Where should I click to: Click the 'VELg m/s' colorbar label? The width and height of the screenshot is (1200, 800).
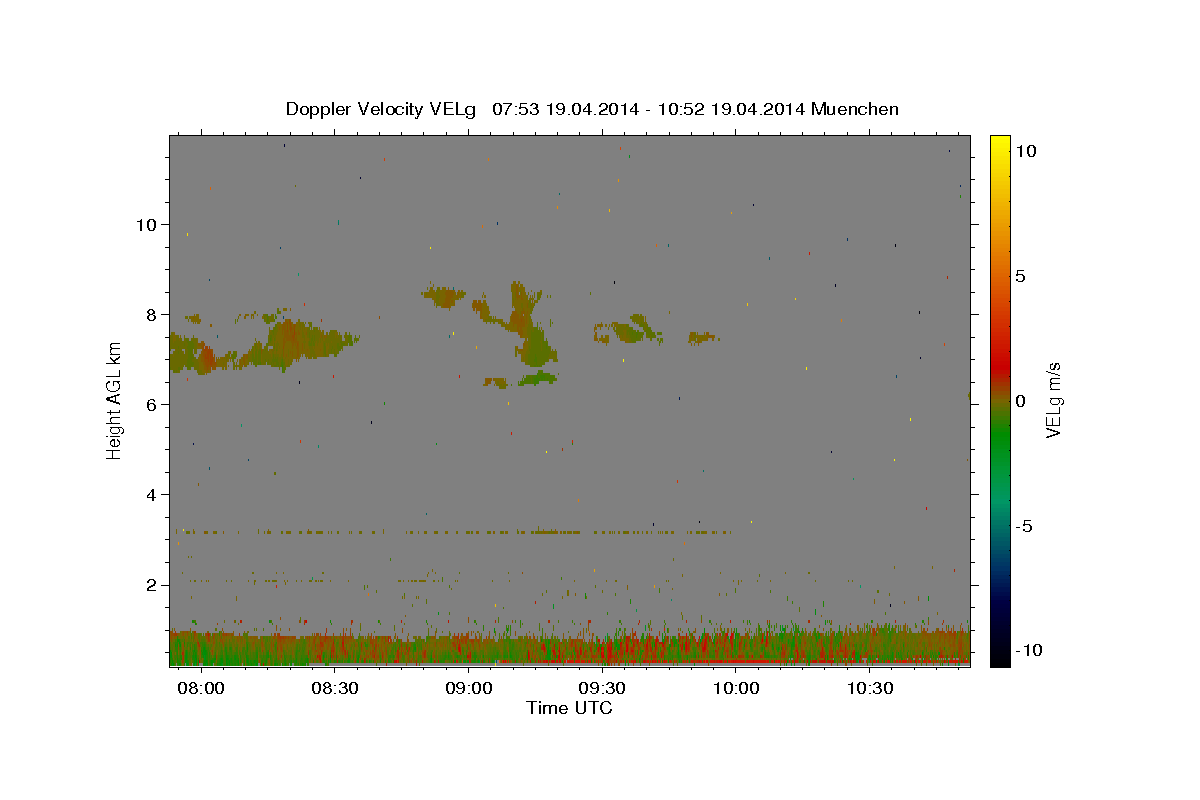[1053, 400]
